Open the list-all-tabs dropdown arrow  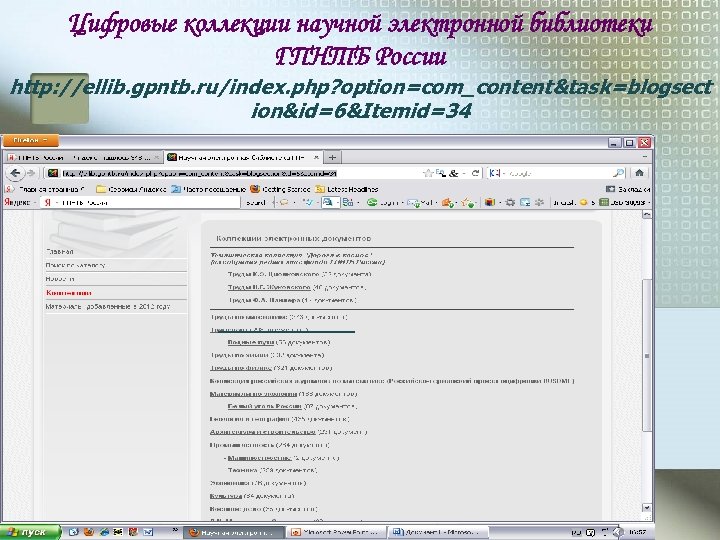645,158
